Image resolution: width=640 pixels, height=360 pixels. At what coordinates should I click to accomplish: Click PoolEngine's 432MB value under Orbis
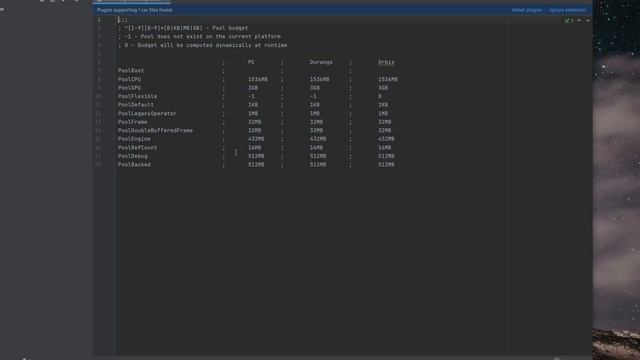coord(386,139)
